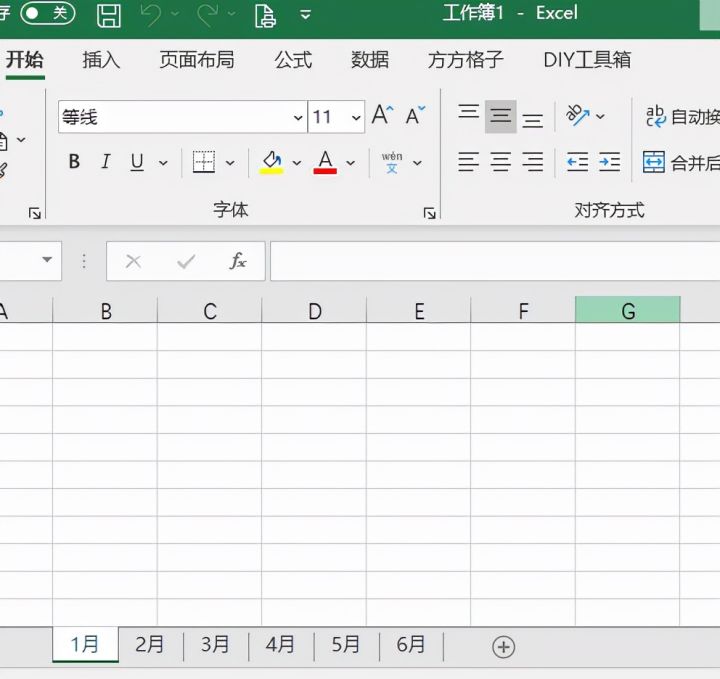Click the wén phonetic guide icon
The image size is (720, 679).
click(x=392, y=163)
